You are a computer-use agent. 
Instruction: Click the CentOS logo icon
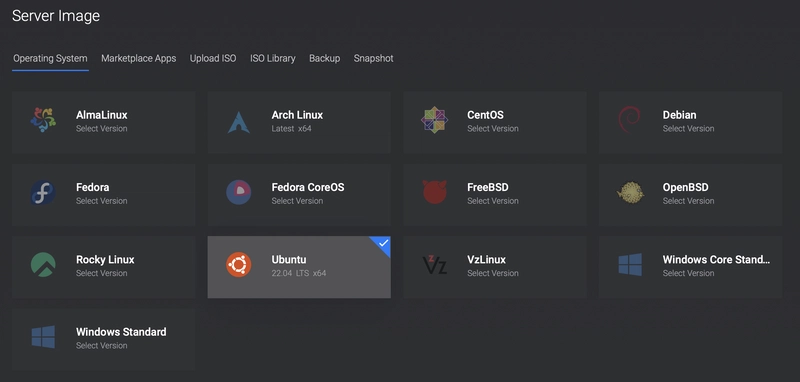[434, 120]
